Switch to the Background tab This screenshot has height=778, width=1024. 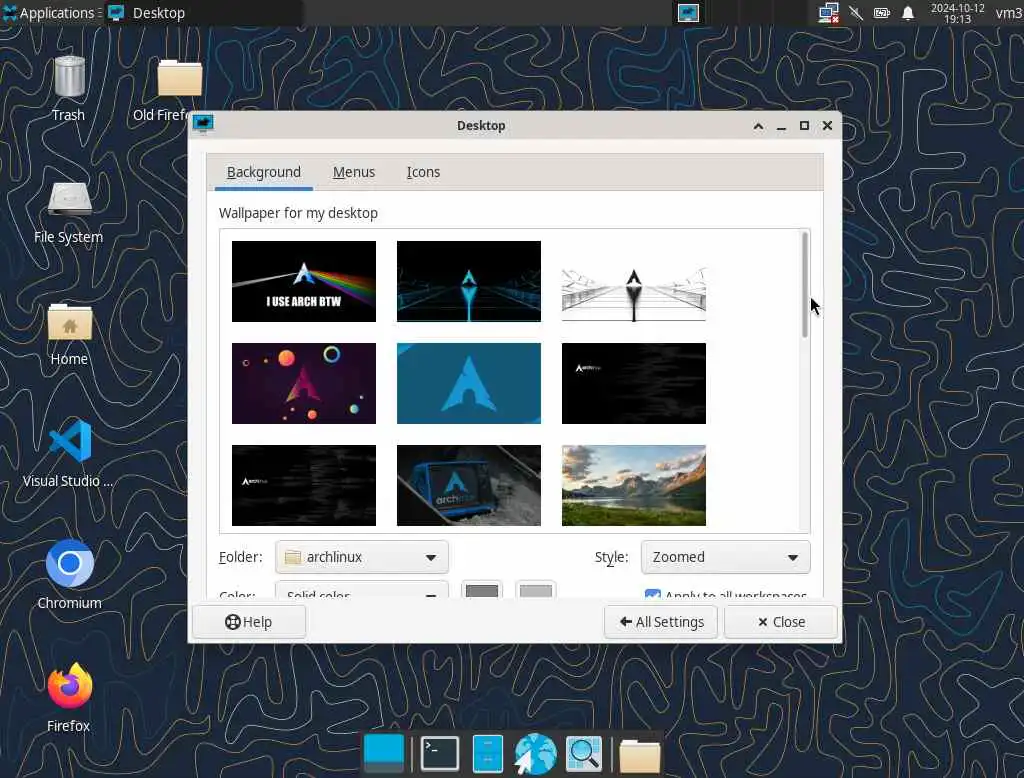click(x=264, y=172)
